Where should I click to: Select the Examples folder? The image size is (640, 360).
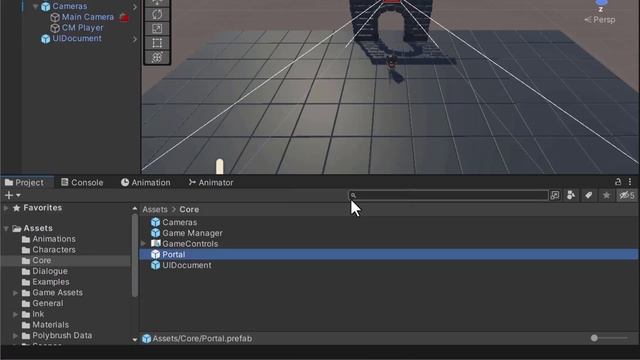(x=51, y=282)
